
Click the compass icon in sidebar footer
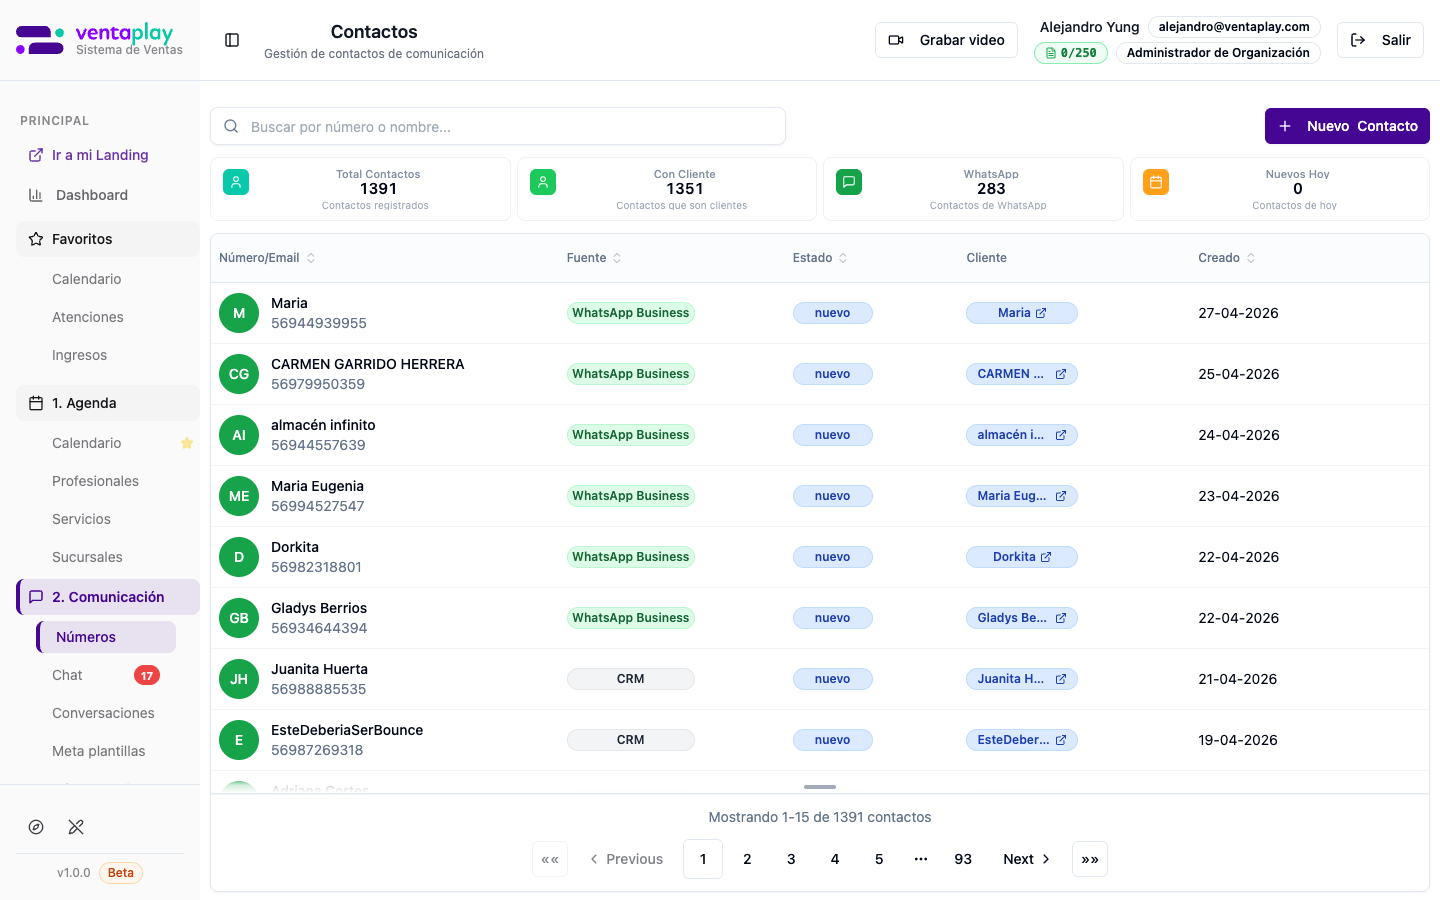[x=36, y=827]
